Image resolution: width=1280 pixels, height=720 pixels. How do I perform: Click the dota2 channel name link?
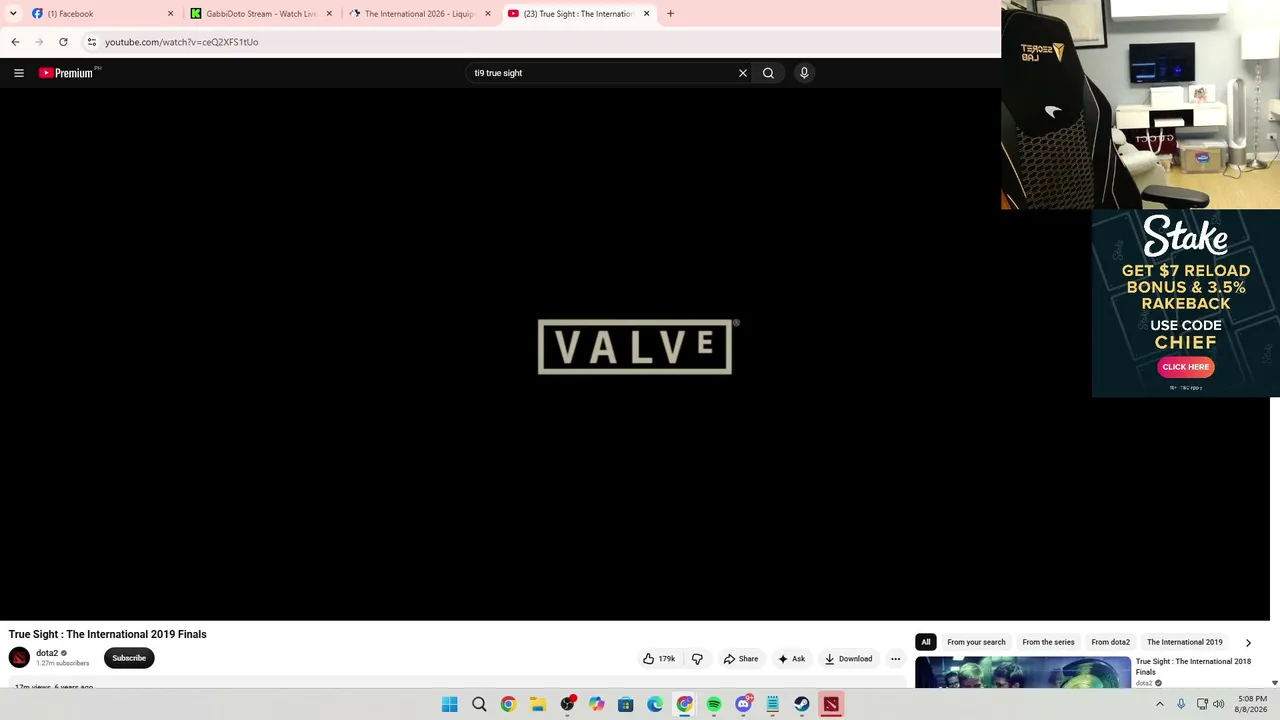tap(47, 653)
